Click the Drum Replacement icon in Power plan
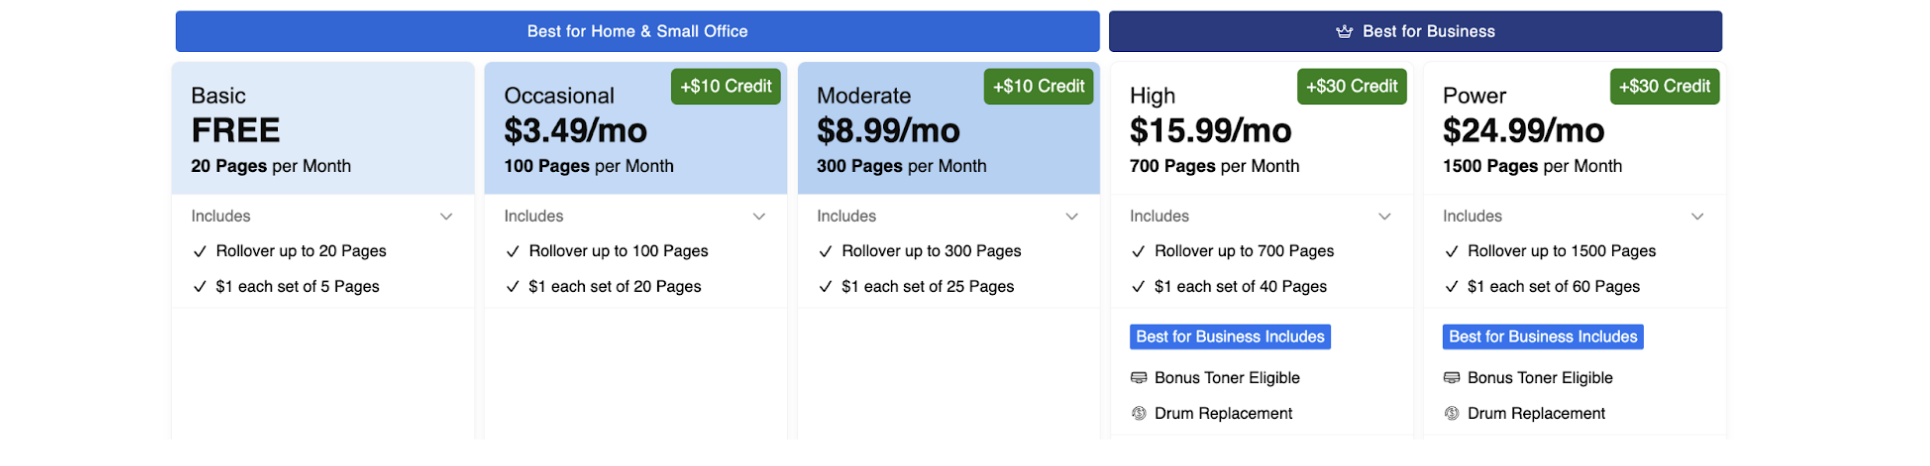This screenshot has width=1930, height=466. [1451, 413]
